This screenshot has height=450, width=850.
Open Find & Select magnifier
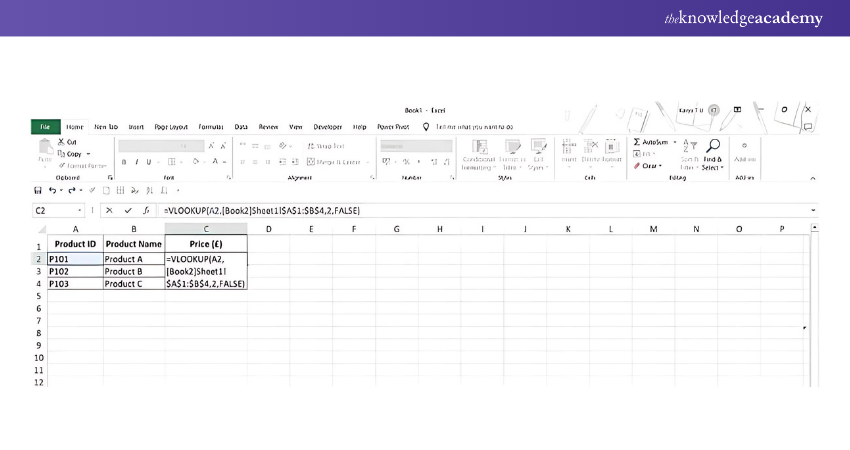(x=712, y=147)
